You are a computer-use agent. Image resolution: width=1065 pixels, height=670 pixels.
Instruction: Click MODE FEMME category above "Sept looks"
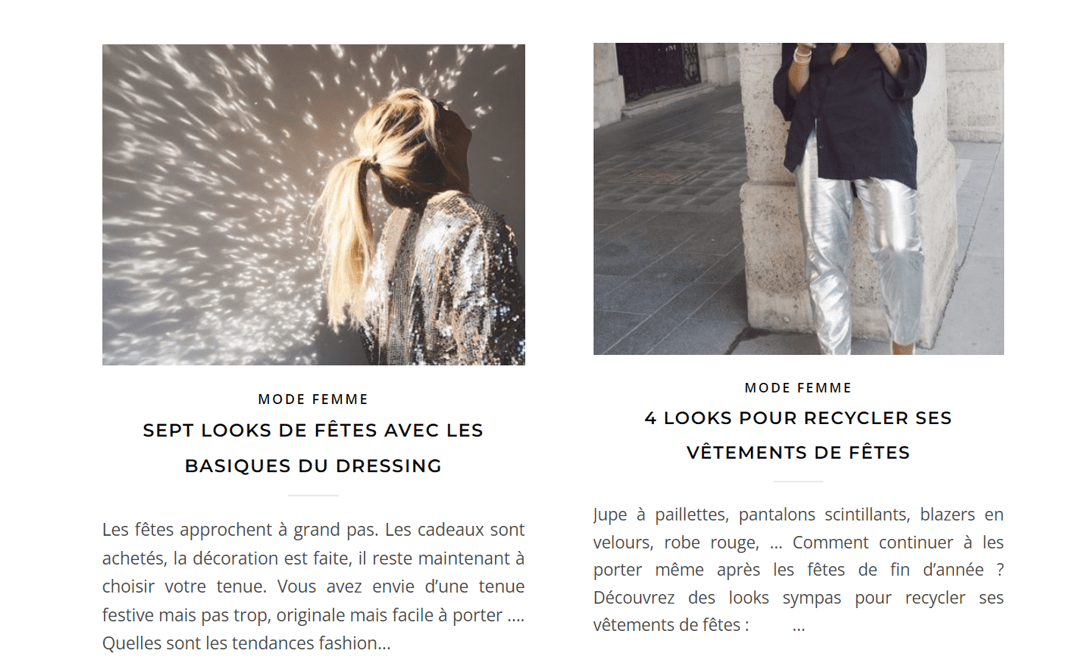(313, 400)
